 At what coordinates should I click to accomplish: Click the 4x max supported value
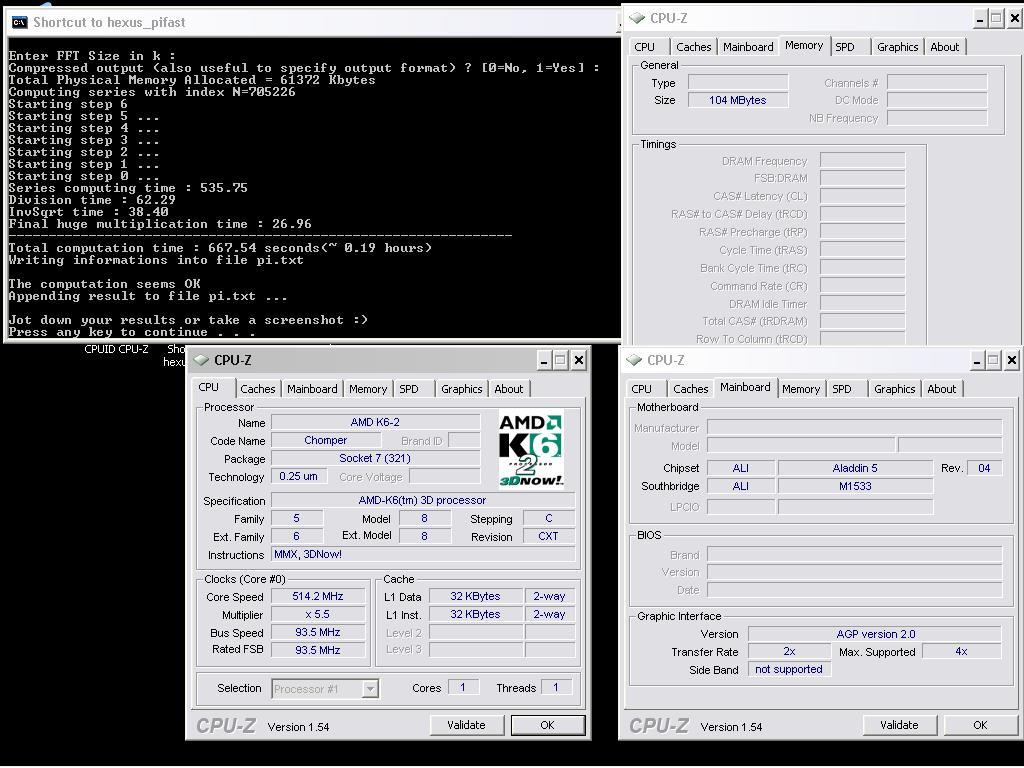click(x=961, y=652)
